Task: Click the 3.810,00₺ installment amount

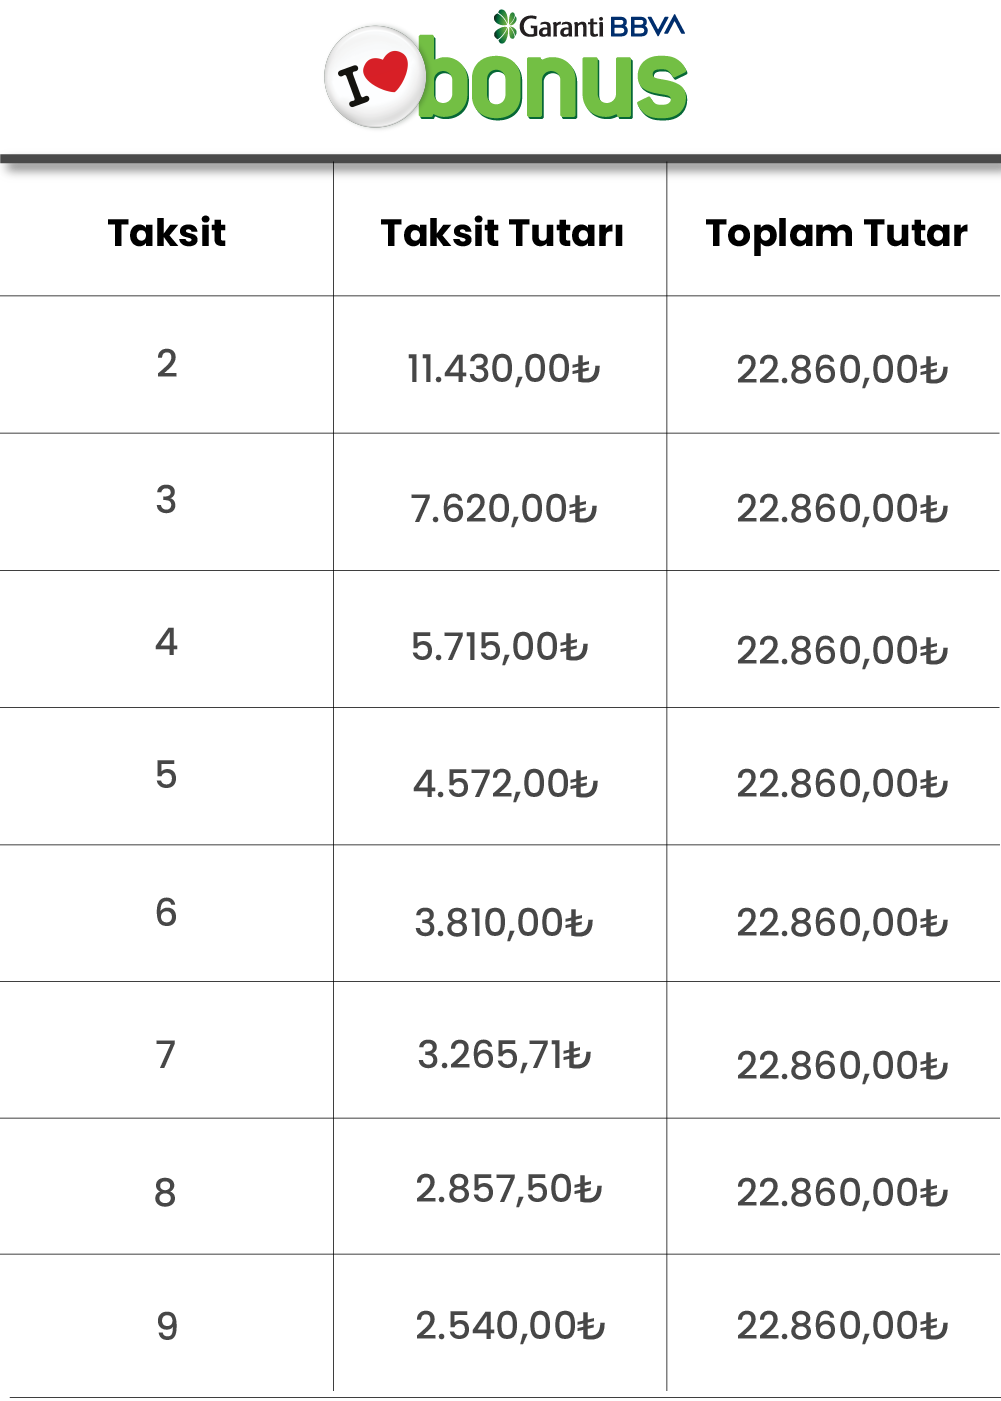Action: [x=504, y=922]
